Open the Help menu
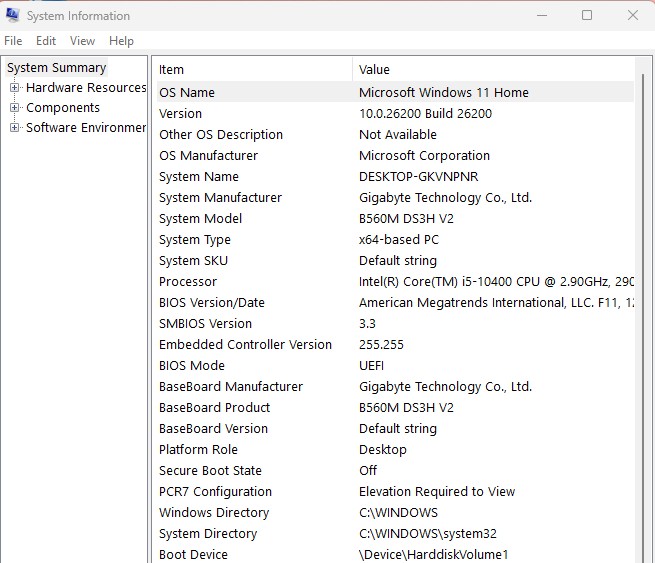Screen dimensions: 655x563 [x=121, y=41]
